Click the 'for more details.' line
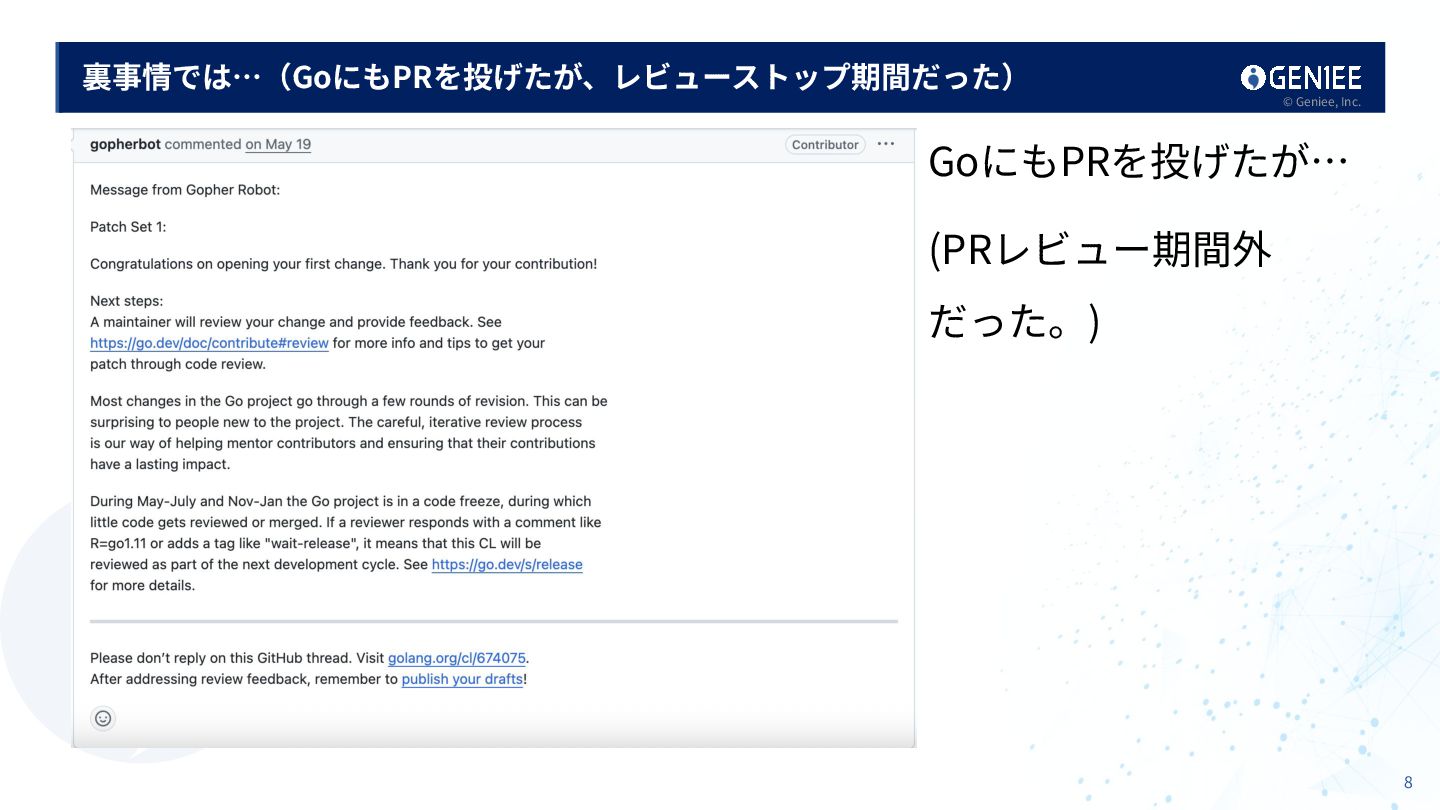 [x=142, y=586]
